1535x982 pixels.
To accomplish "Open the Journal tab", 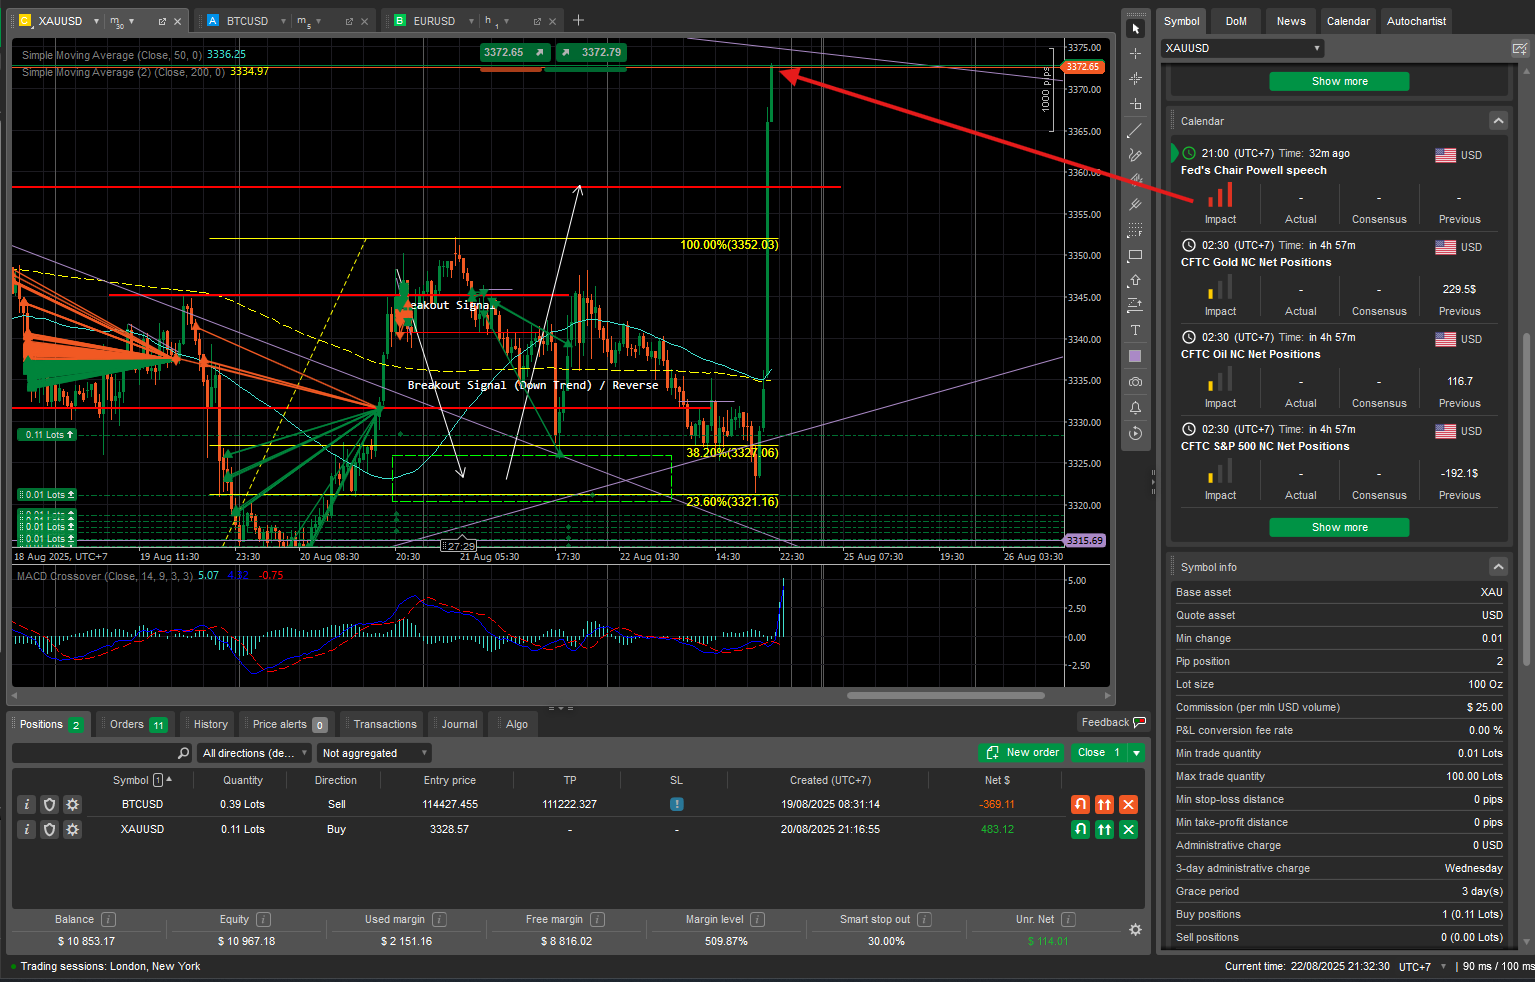I will 458,724.
